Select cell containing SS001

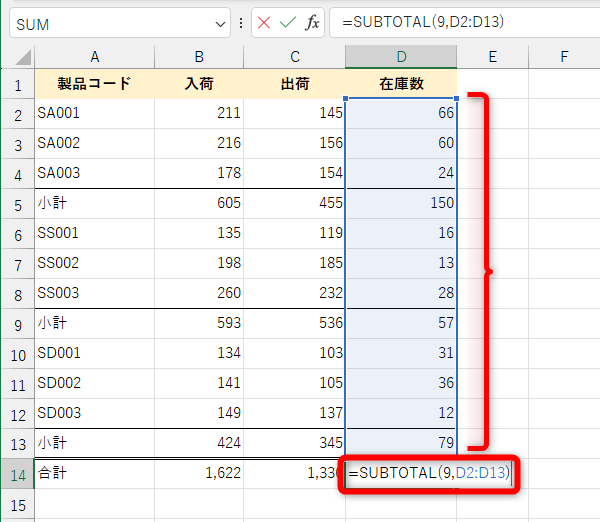[95, 233]
